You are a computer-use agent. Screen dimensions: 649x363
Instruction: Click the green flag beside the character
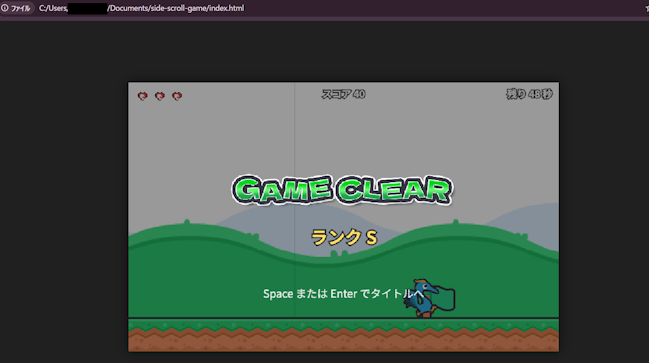[x=444, y=298]
